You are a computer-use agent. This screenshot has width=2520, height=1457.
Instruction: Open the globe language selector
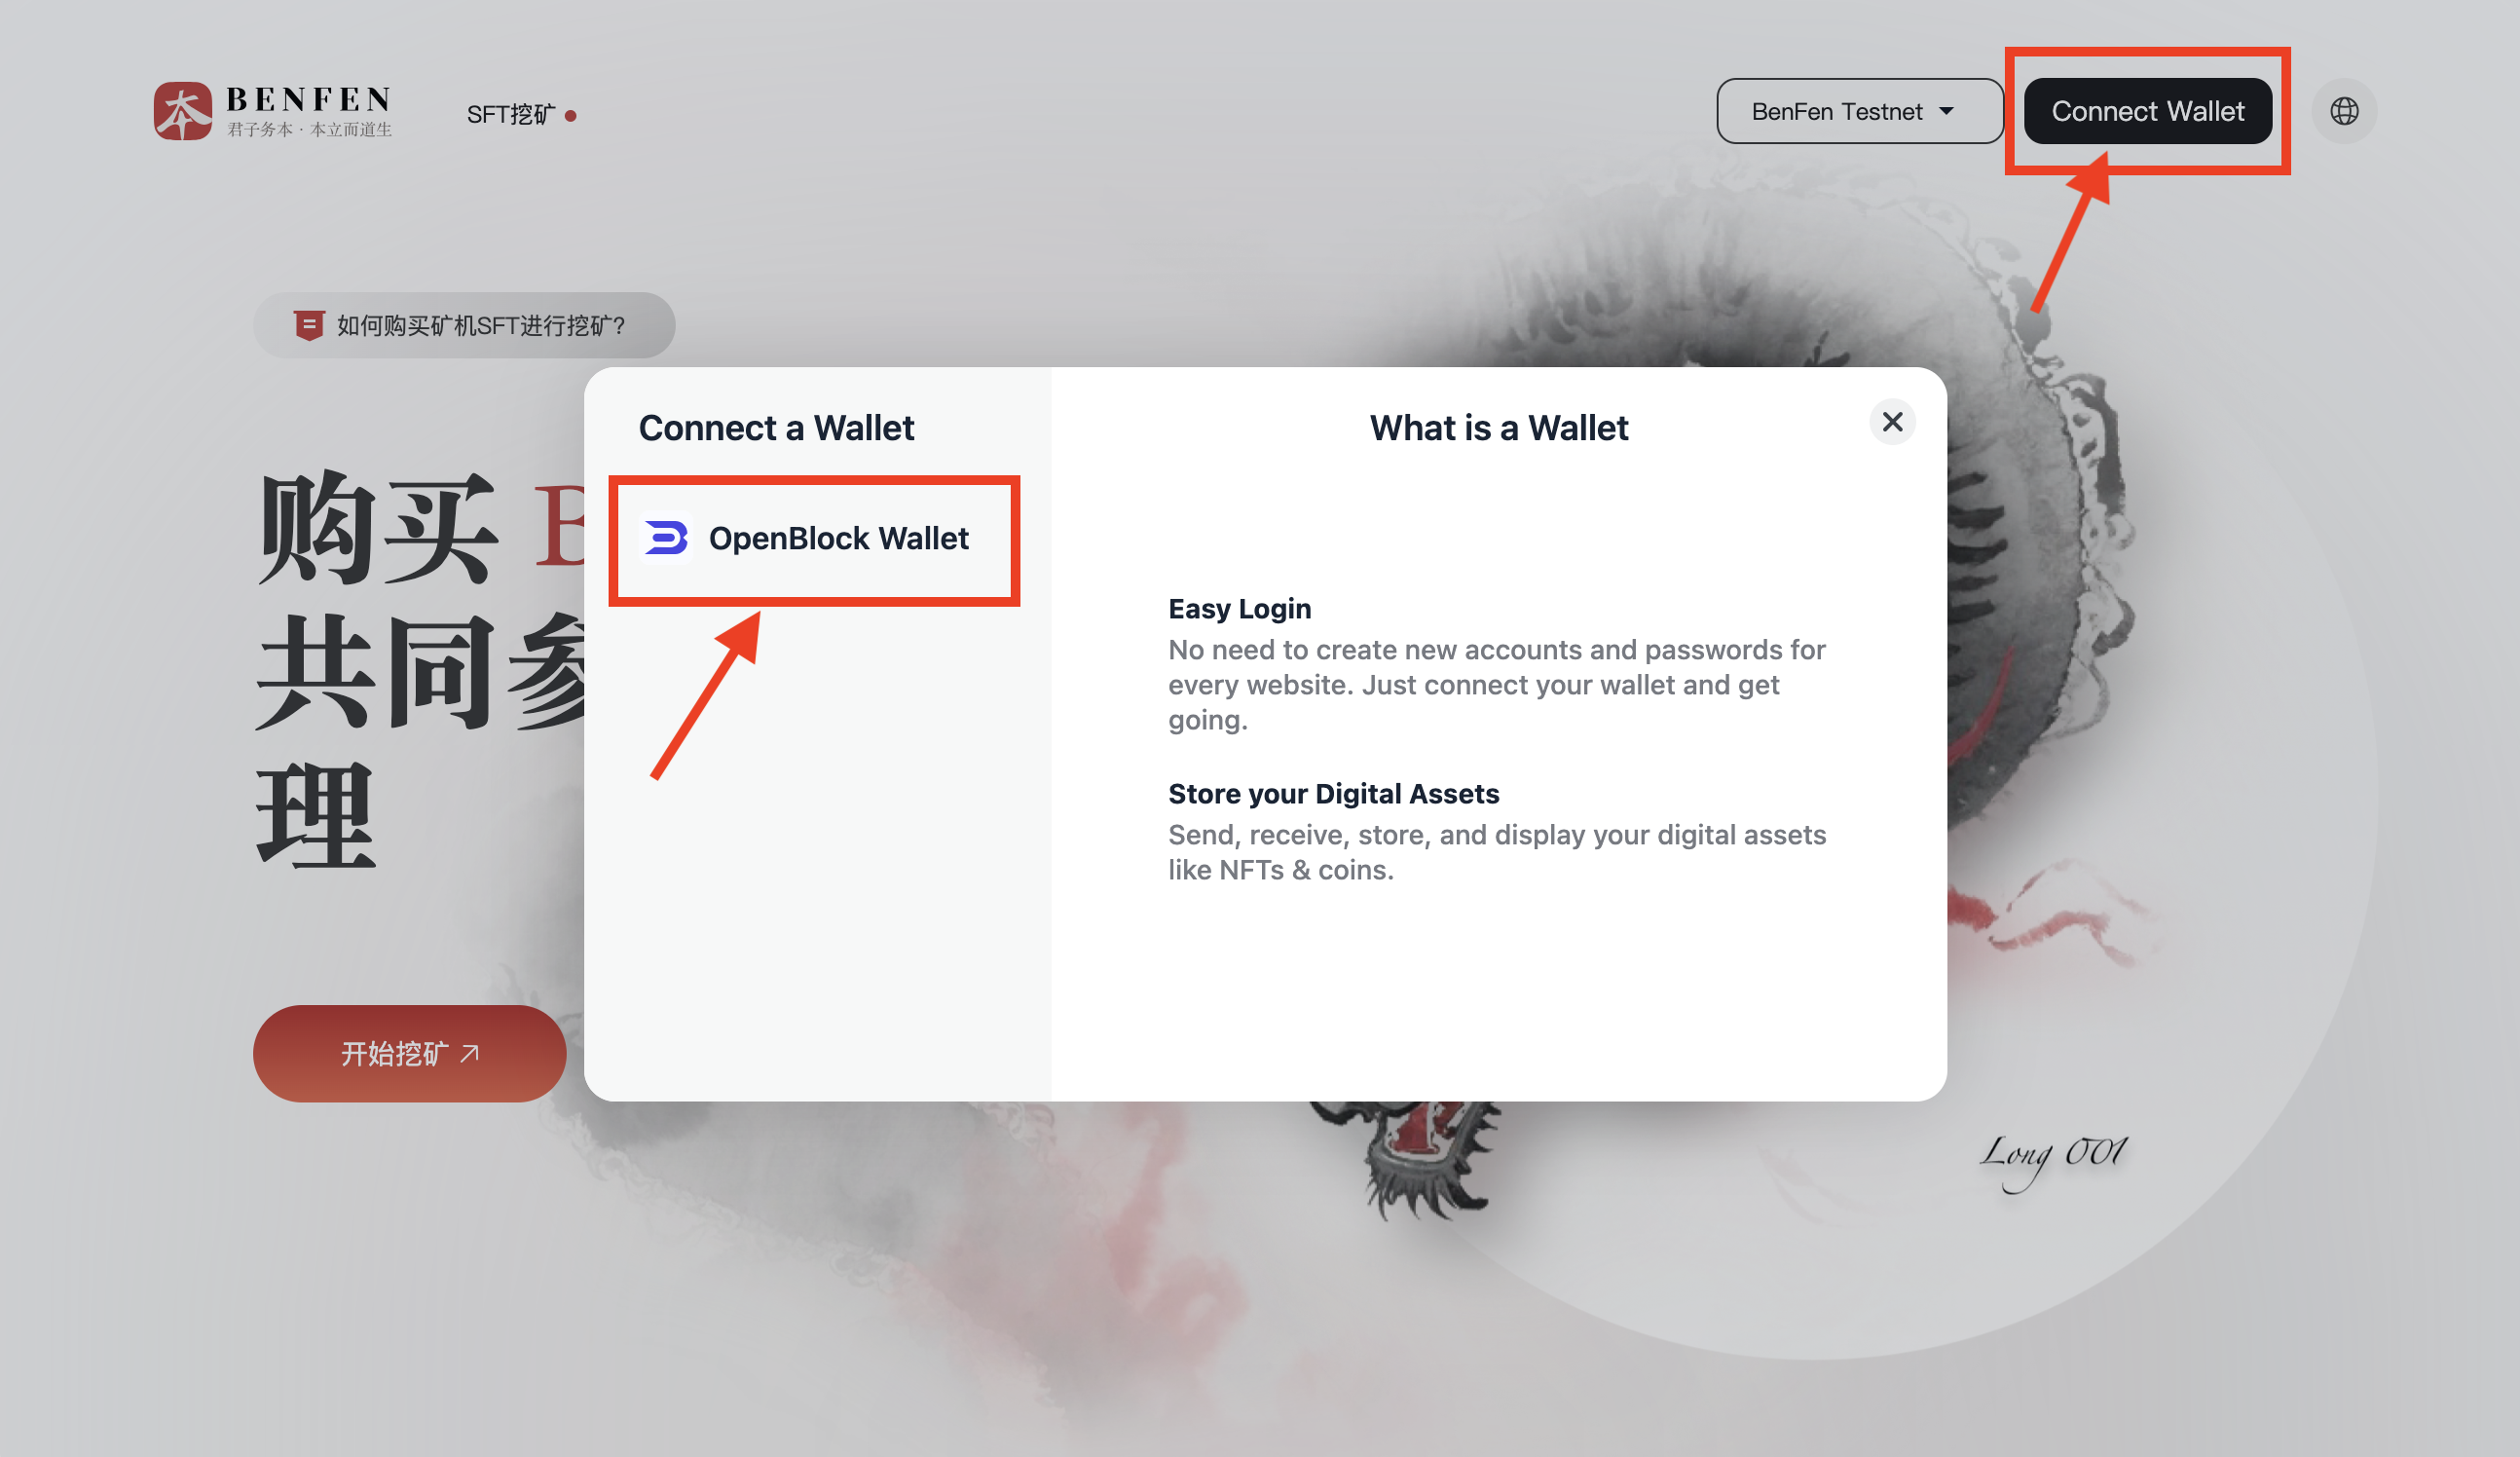2343,111
